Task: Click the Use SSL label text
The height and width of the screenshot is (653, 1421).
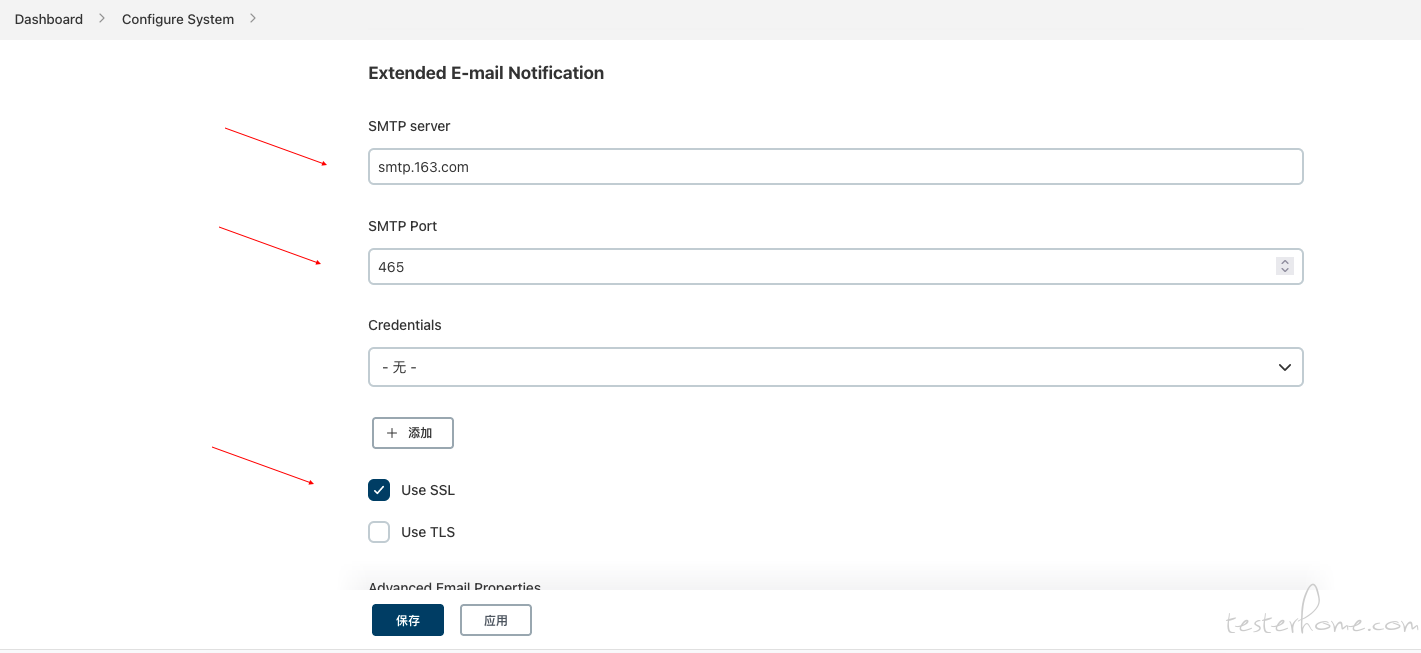Action: click(x=428, y=490)
